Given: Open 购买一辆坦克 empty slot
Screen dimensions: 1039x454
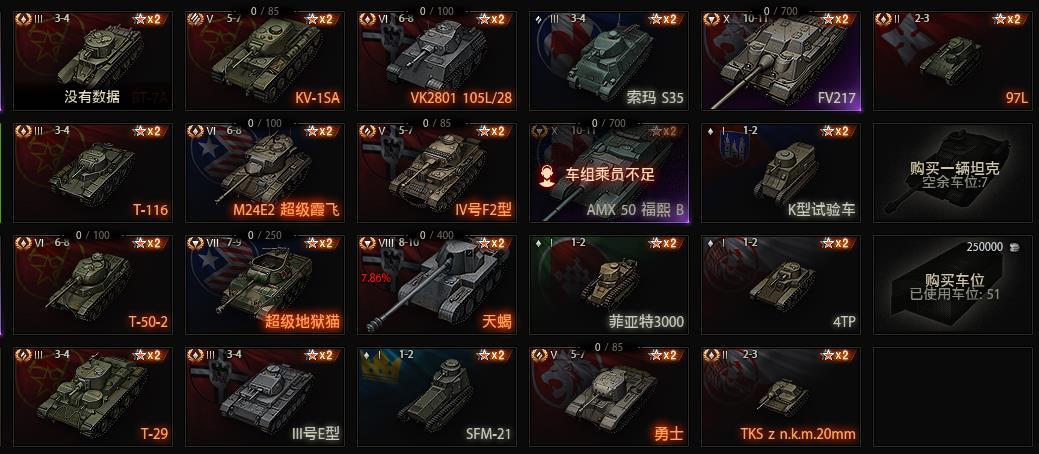Looking at the screenshot, I should [x=953, y=172].
